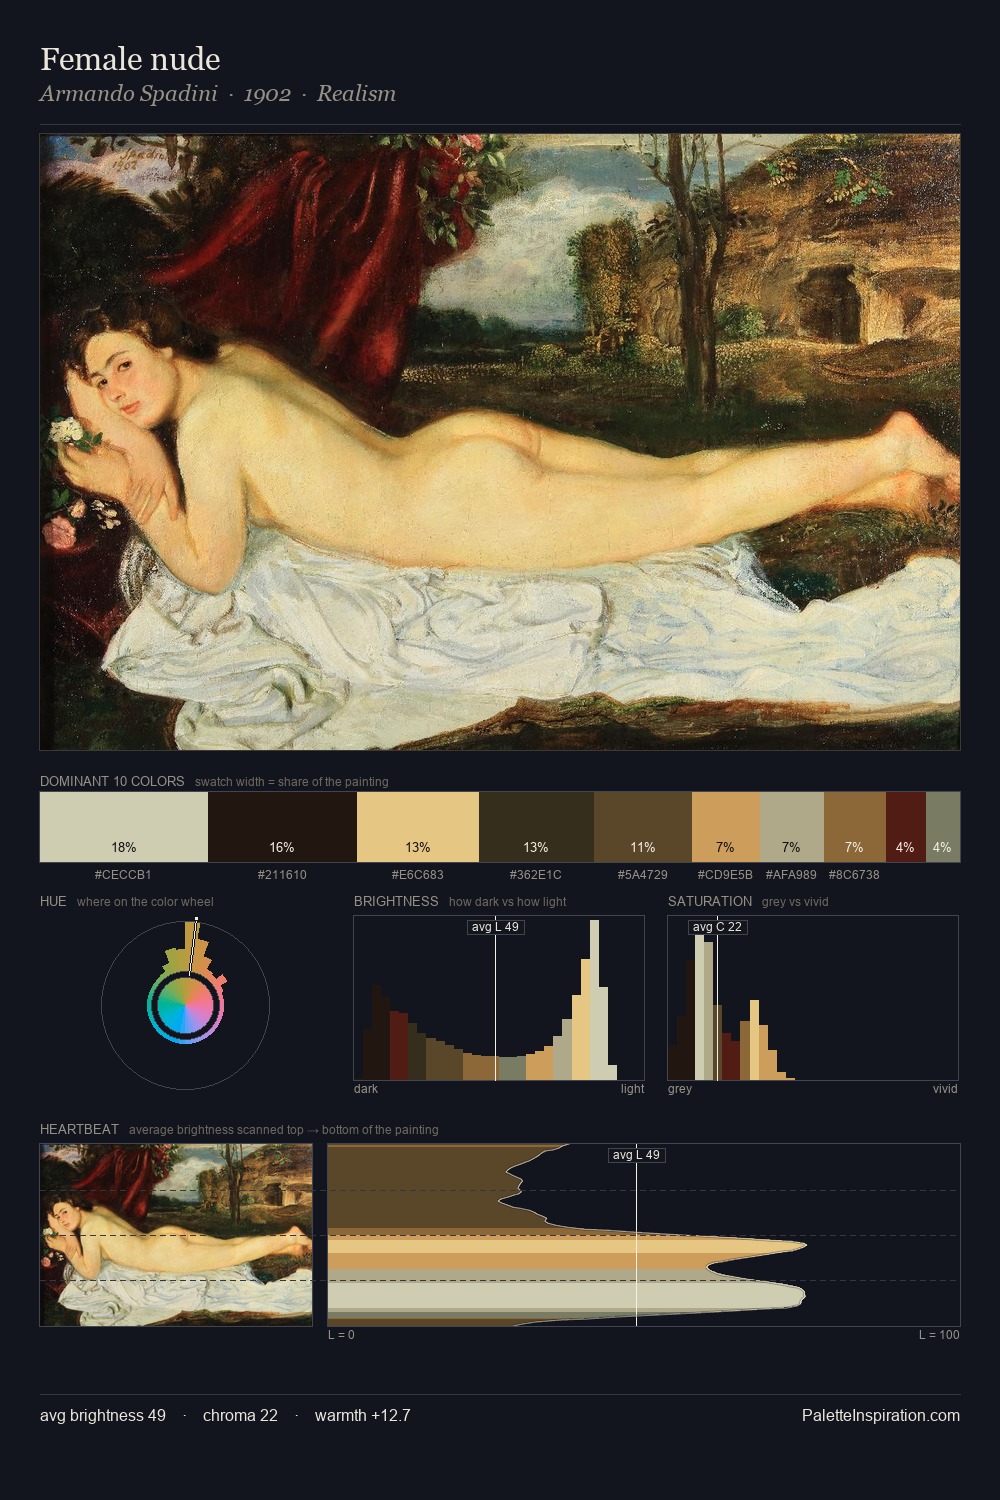Viewport: 1000px width, 1500px height.
Task: Pick the 7% grey-beige swatch #AFA989
Action: (x=792, y=827)
